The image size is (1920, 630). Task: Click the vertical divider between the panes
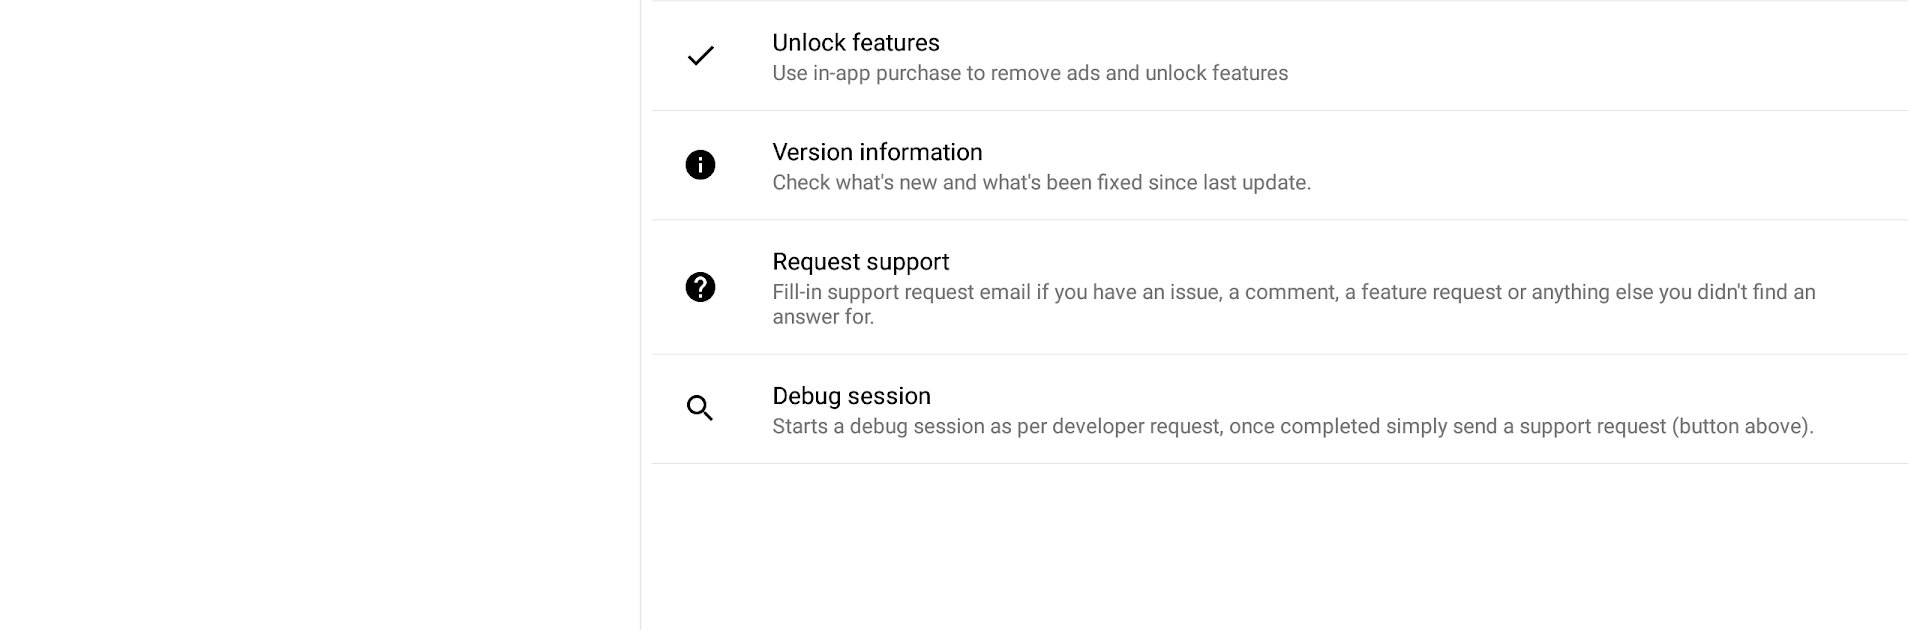pyautogui.click(x=640, y=315)
